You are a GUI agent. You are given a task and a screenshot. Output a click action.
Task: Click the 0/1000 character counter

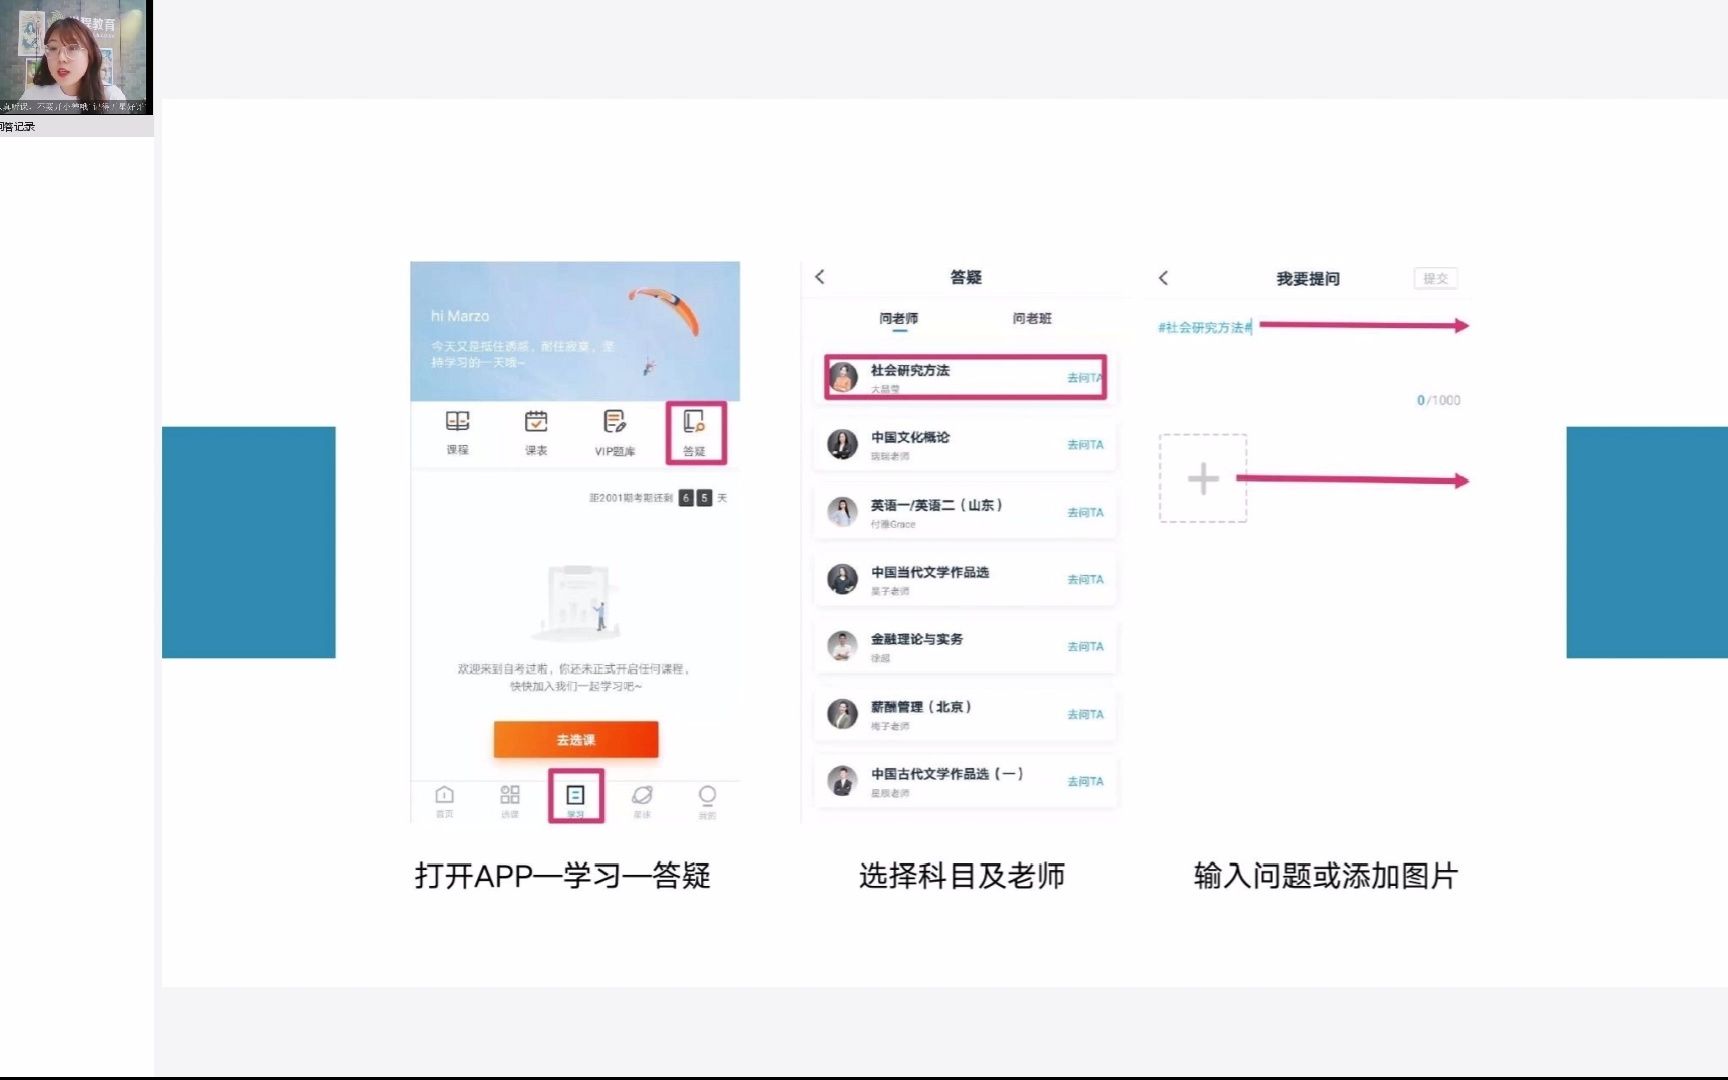(x=1438, y=400)
